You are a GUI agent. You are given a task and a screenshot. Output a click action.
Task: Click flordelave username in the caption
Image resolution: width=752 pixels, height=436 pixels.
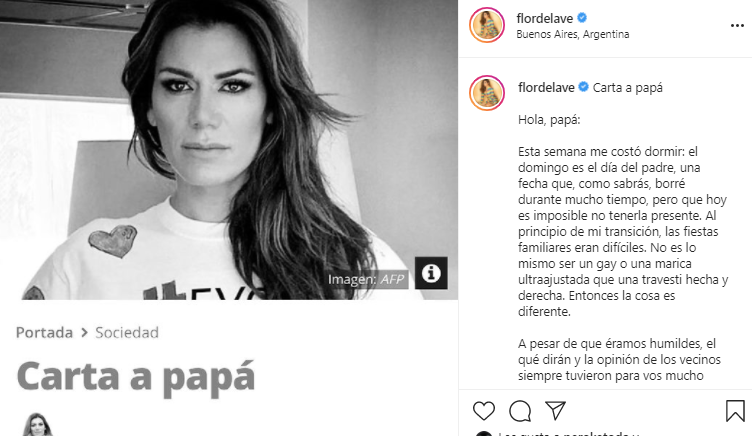(x=546, y=87)
